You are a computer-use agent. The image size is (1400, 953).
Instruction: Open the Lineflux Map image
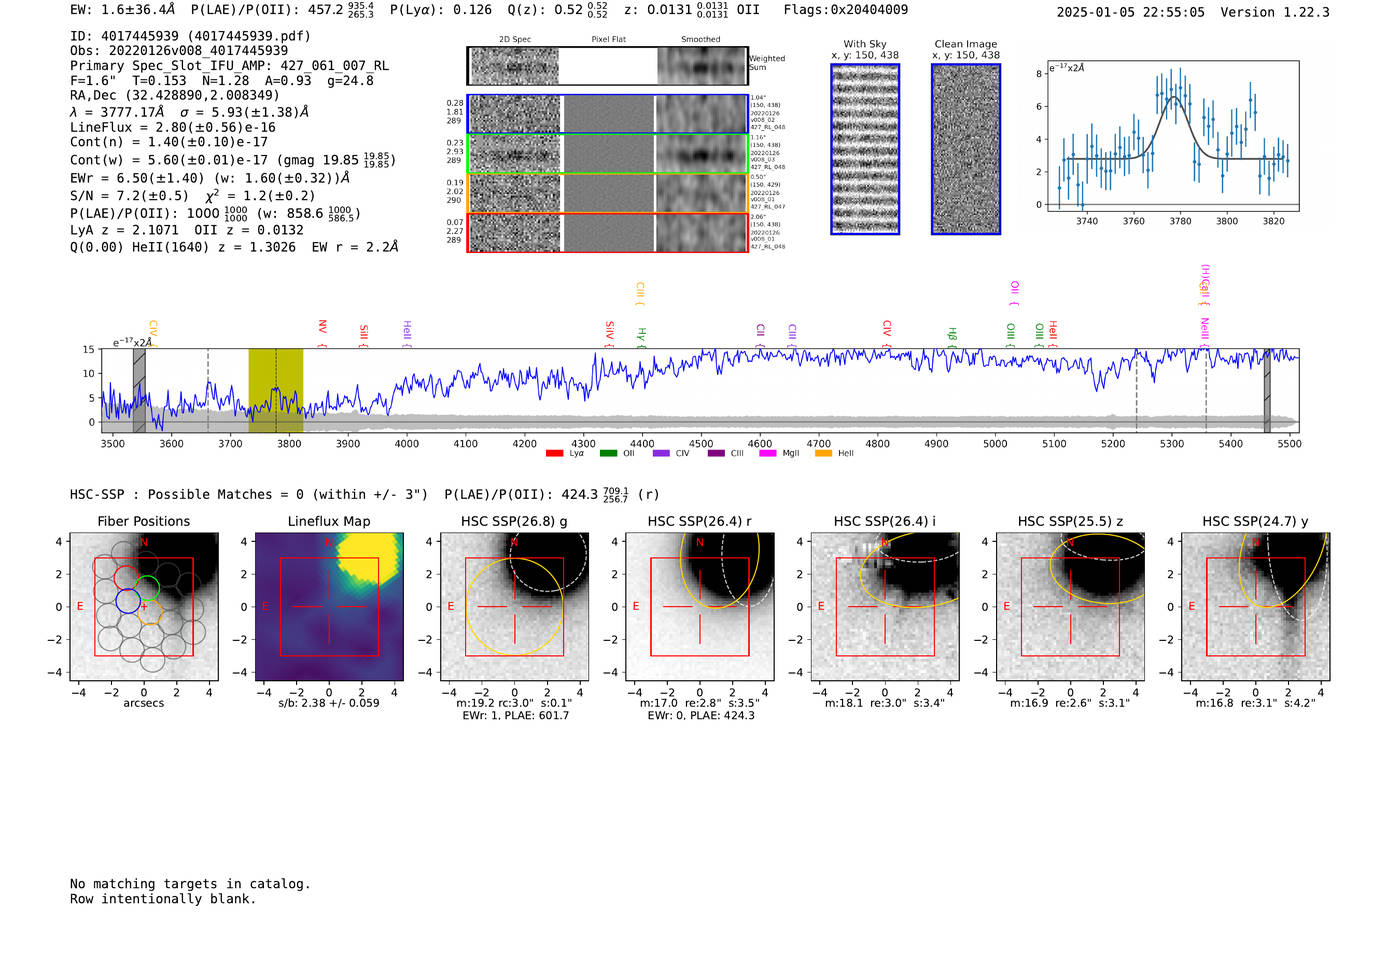click(329, 607)
